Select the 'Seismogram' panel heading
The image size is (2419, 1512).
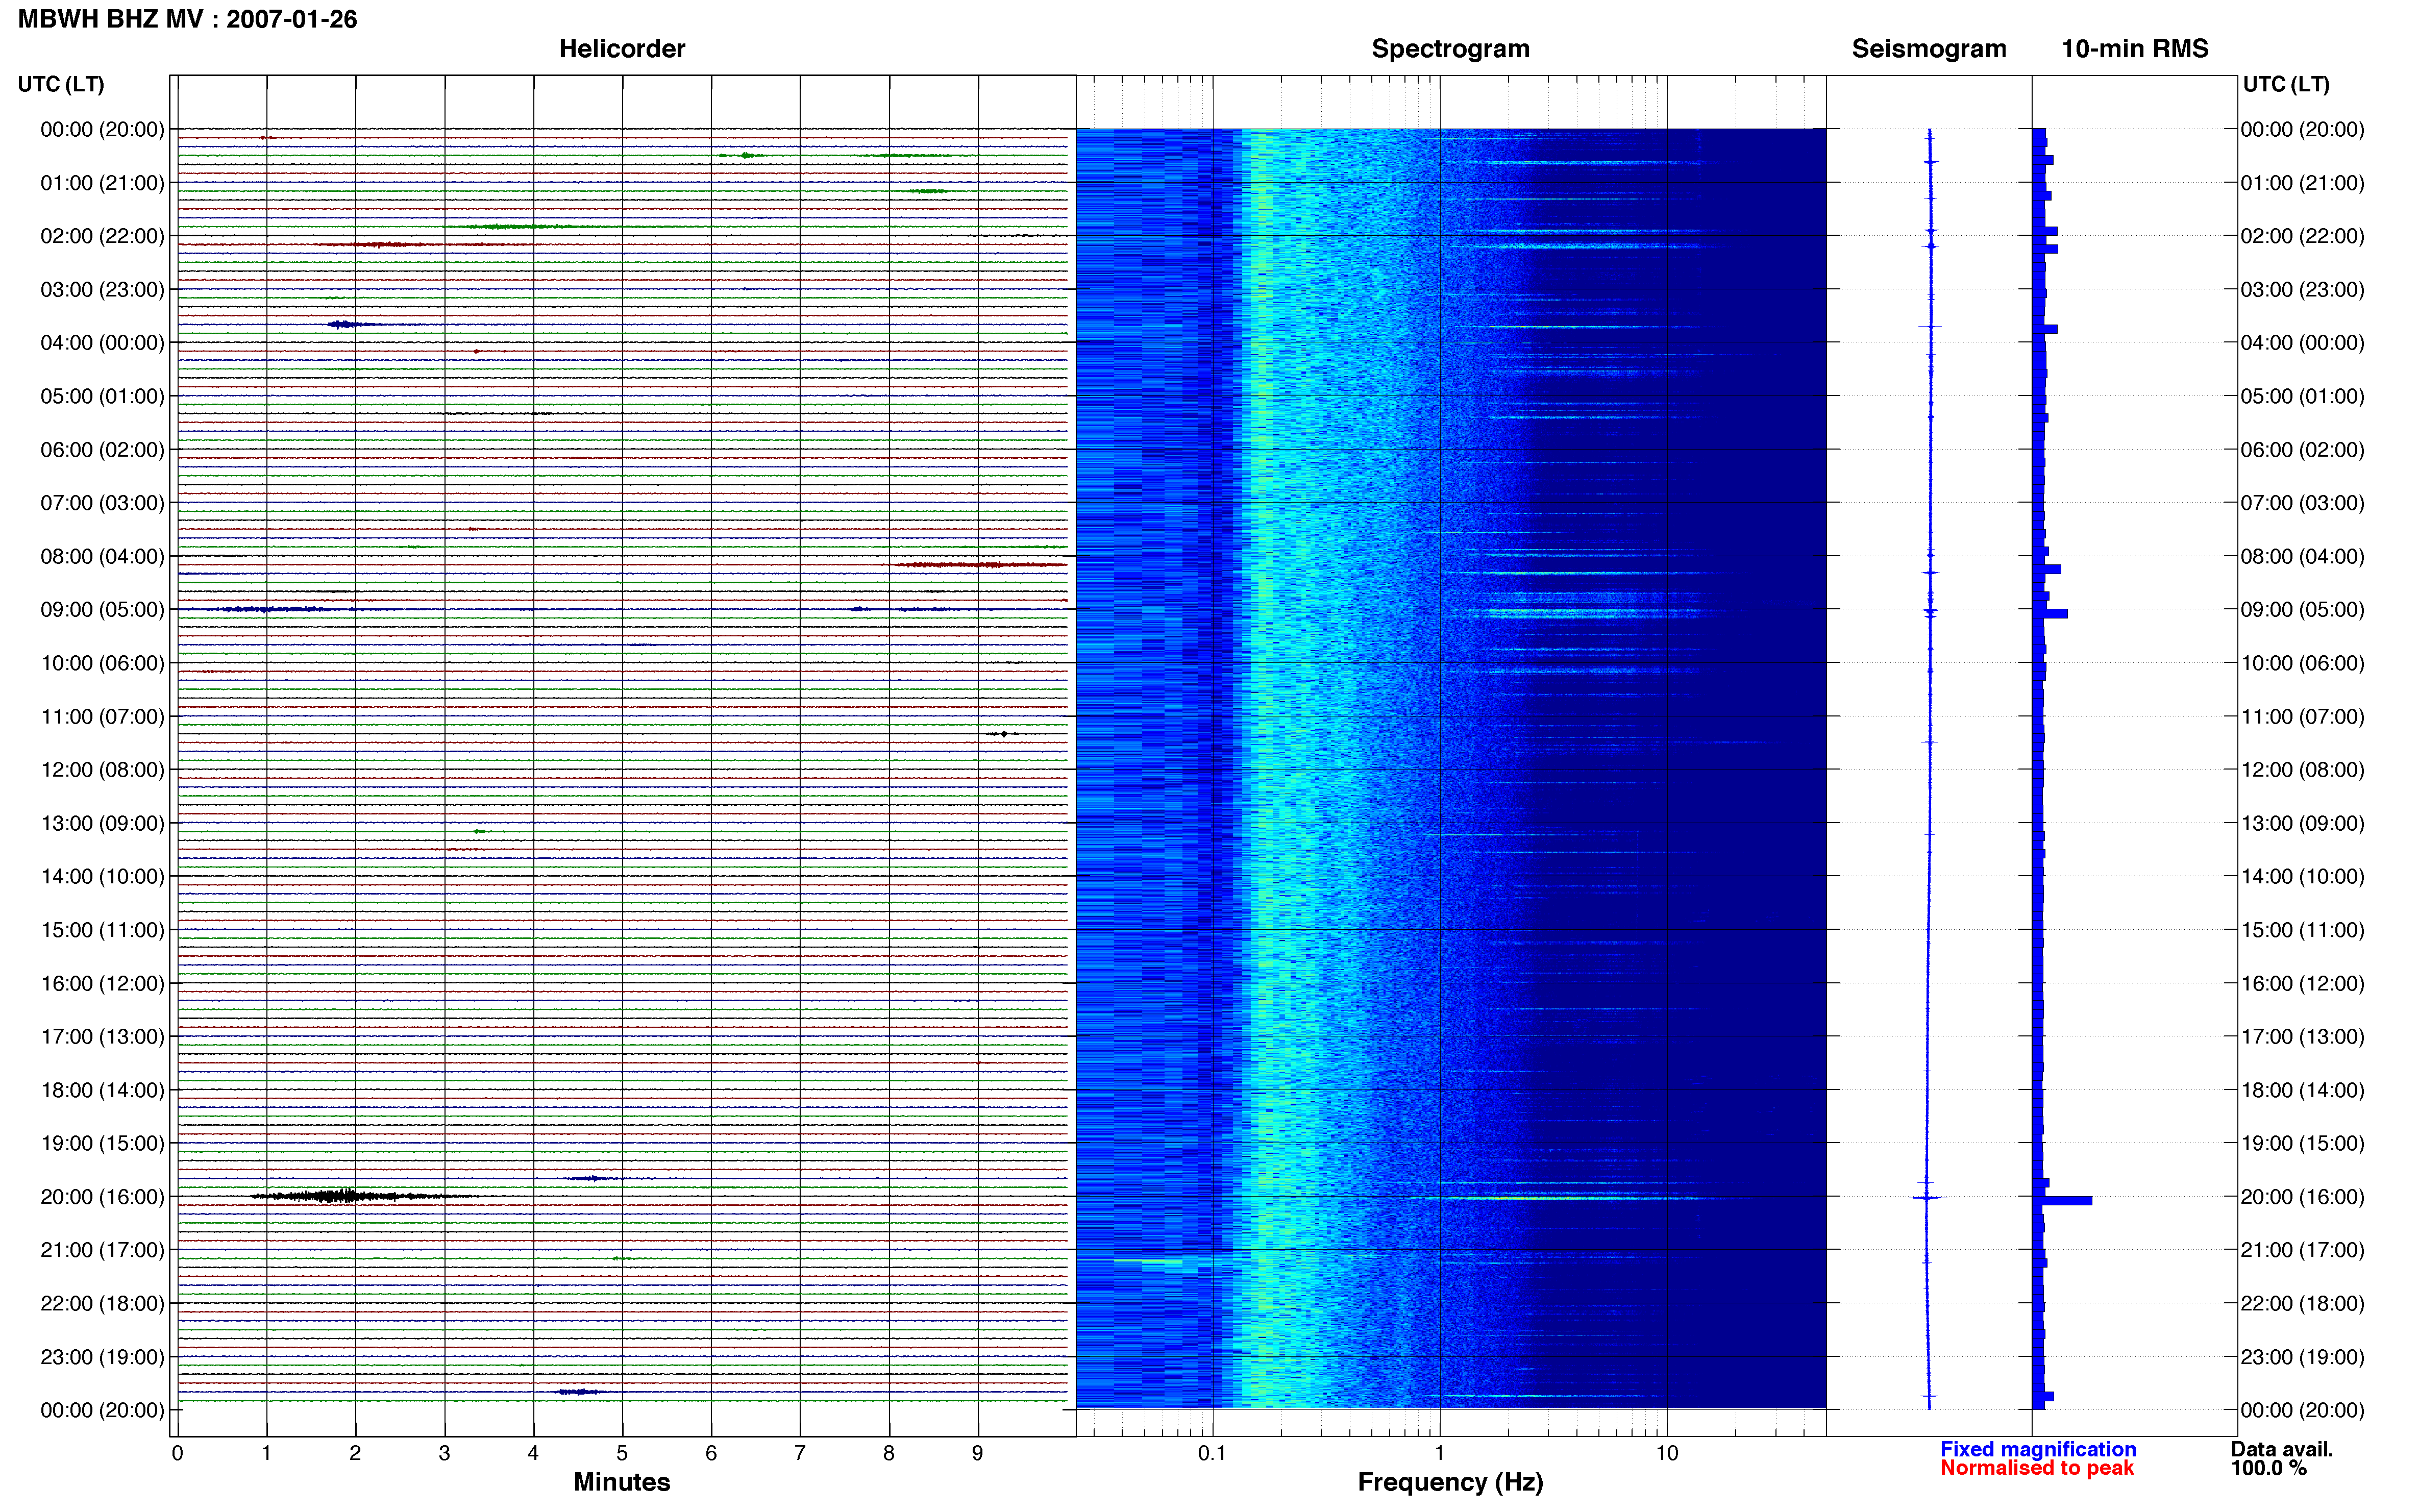1929,49
